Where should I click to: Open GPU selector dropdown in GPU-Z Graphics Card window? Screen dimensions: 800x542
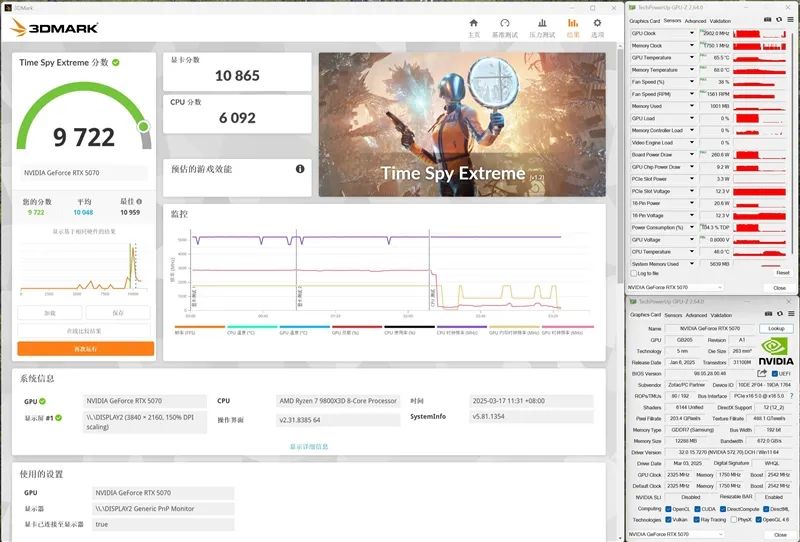[x=674, y=534]
